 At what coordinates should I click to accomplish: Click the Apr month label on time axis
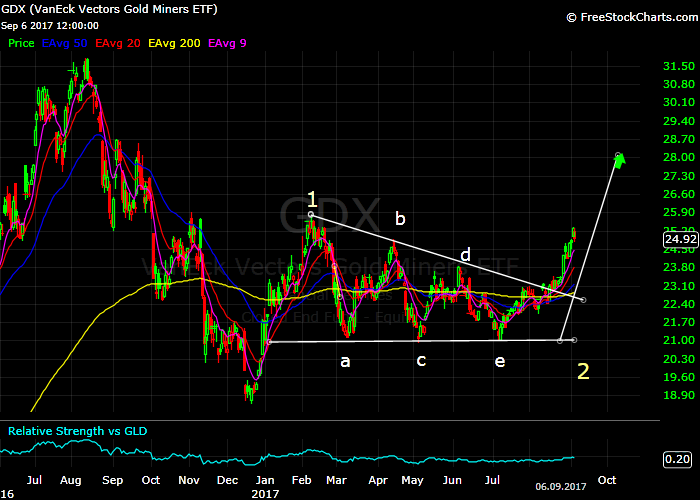378,480
